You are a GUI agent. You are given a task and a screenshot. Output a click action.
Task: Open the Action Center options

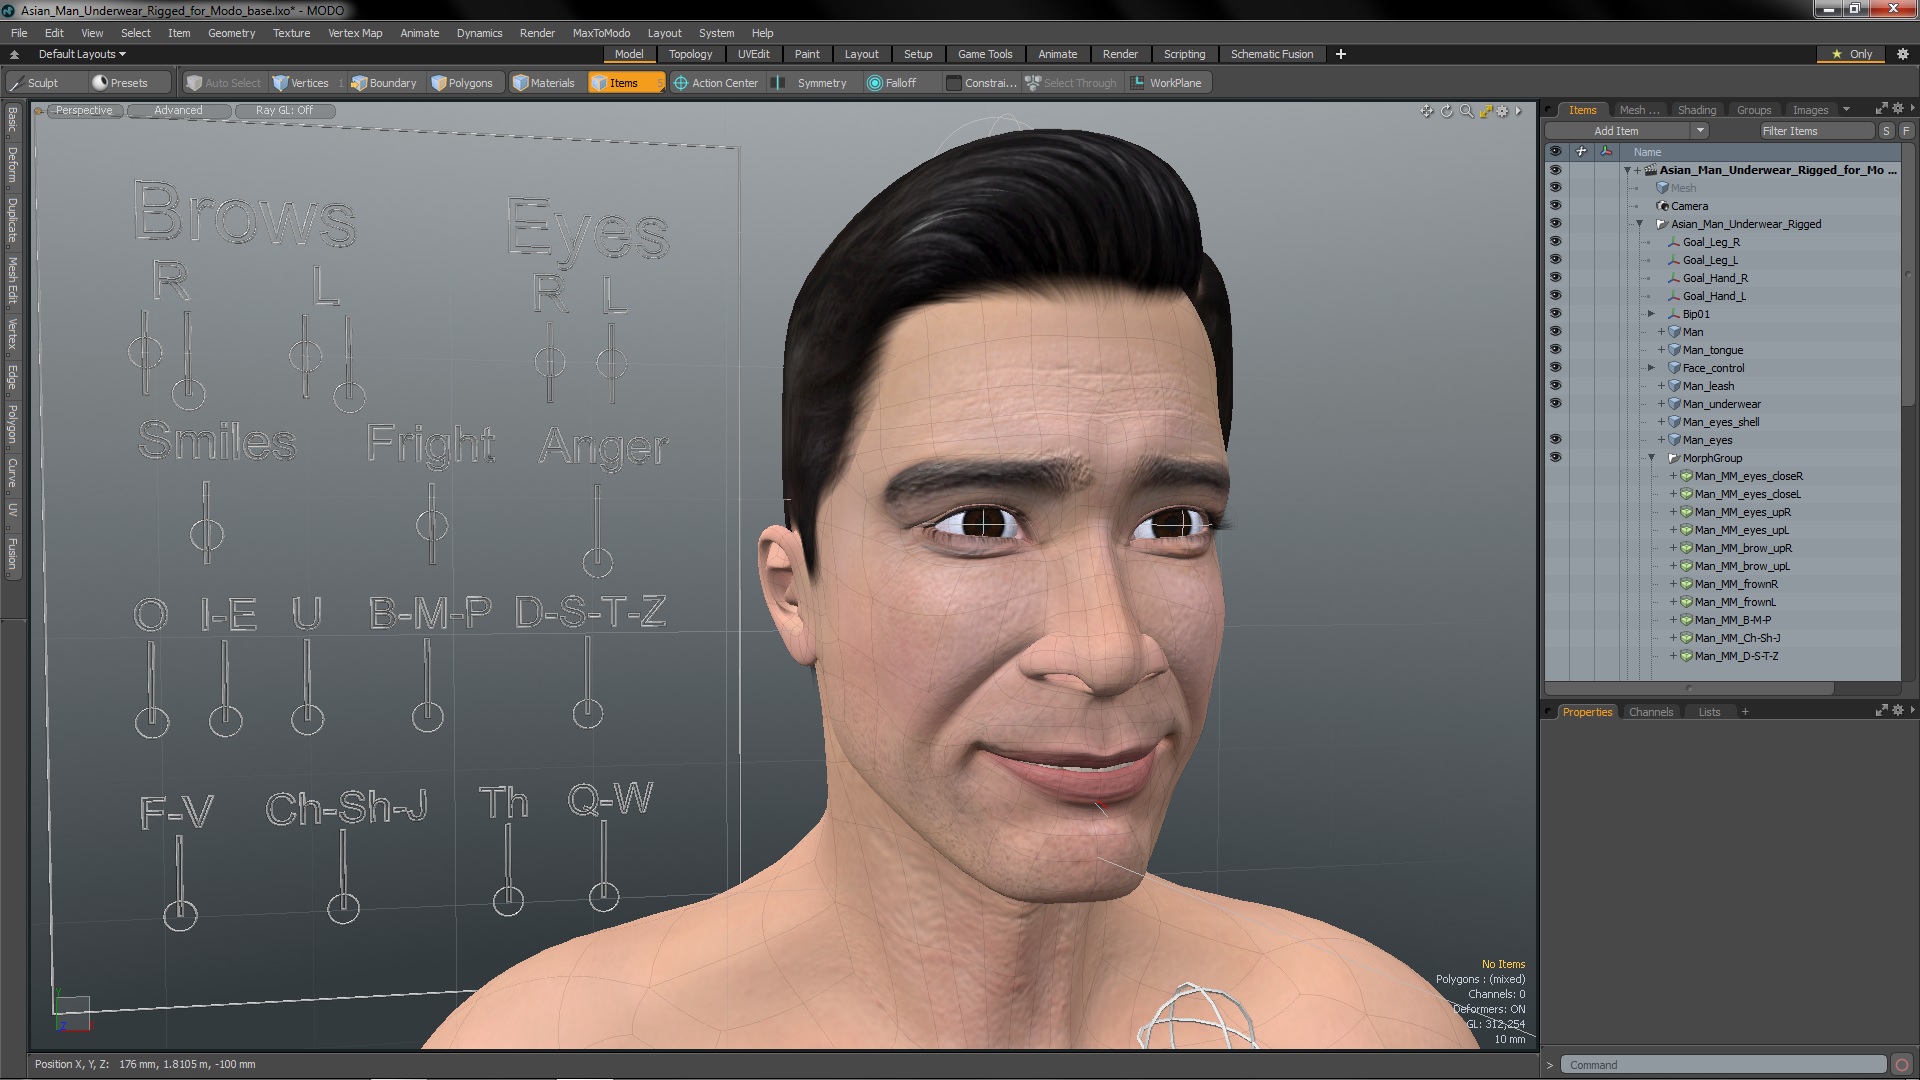pos(716,83)
